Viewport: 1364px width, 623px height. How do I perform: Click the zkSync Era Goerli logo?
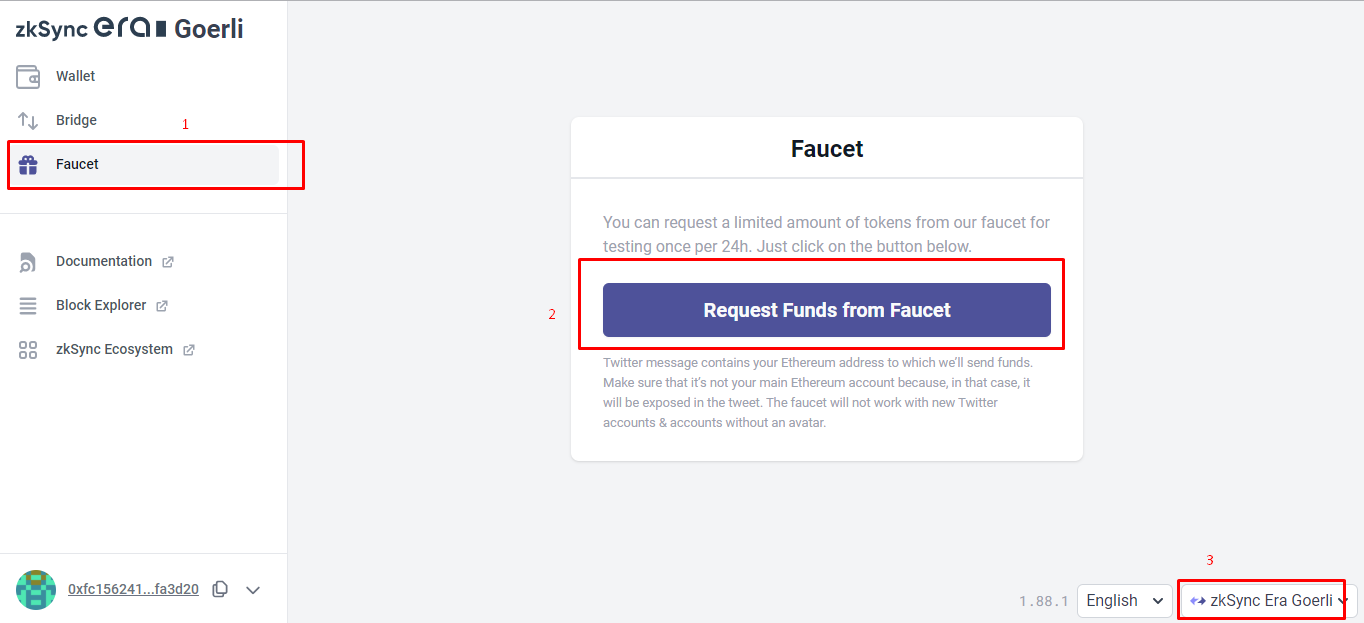click(129, 29)
